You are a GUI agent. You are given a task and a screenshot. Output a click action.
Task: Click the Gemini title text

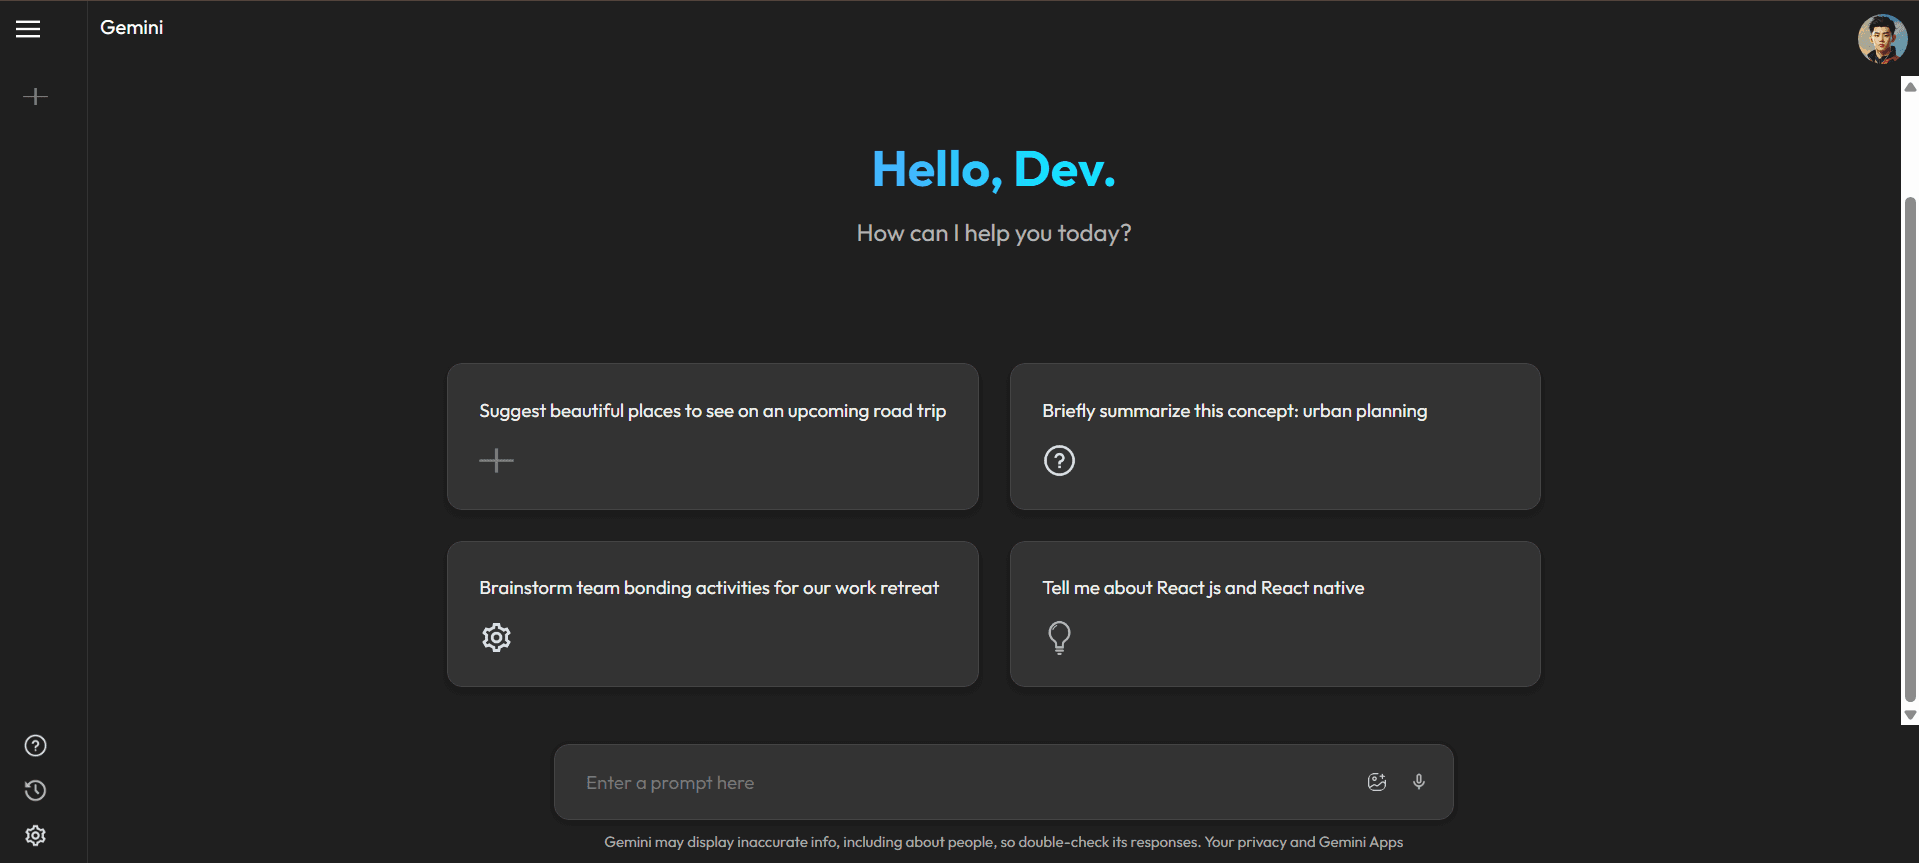tap(131, 28)
